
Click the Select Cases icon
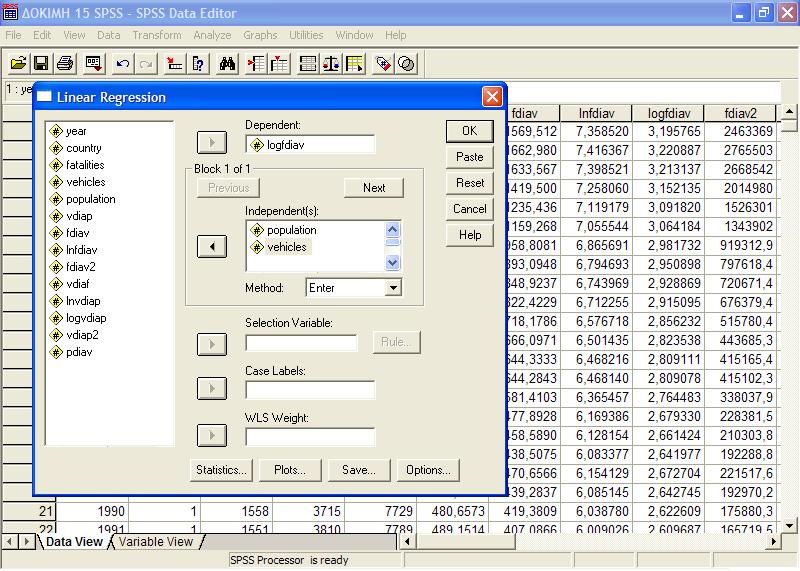tap(355, 64)
